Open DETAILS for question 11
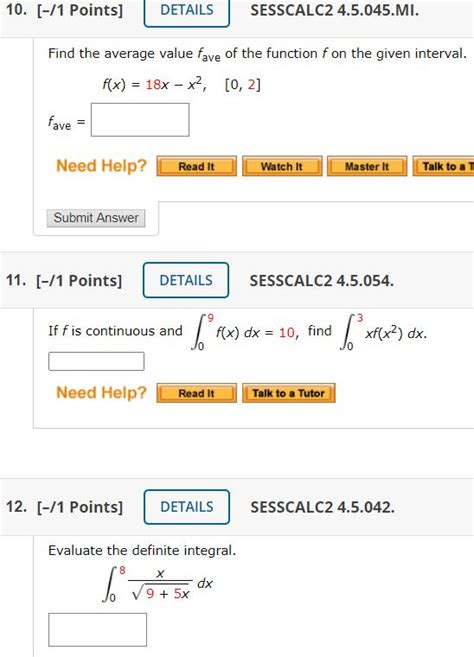The width and height of the screenshot is (474, 657). point(186,280)
